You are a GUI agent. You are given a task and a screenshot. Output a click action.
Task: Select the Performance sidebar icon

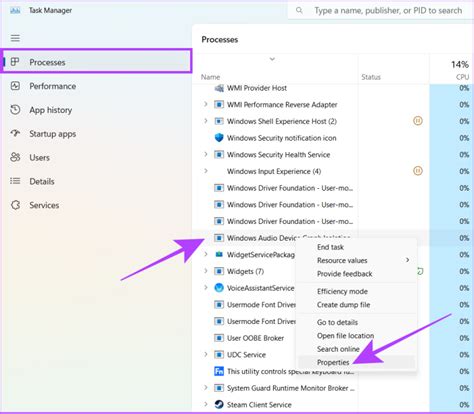pyautogui.click(x=15, y=86)
